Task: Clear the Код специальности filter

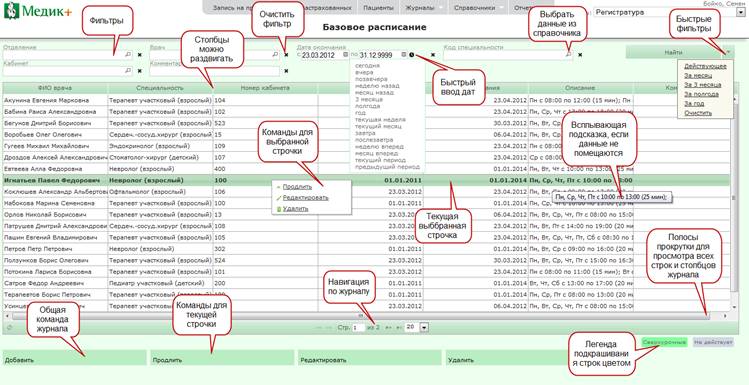Action: [580, 55]
